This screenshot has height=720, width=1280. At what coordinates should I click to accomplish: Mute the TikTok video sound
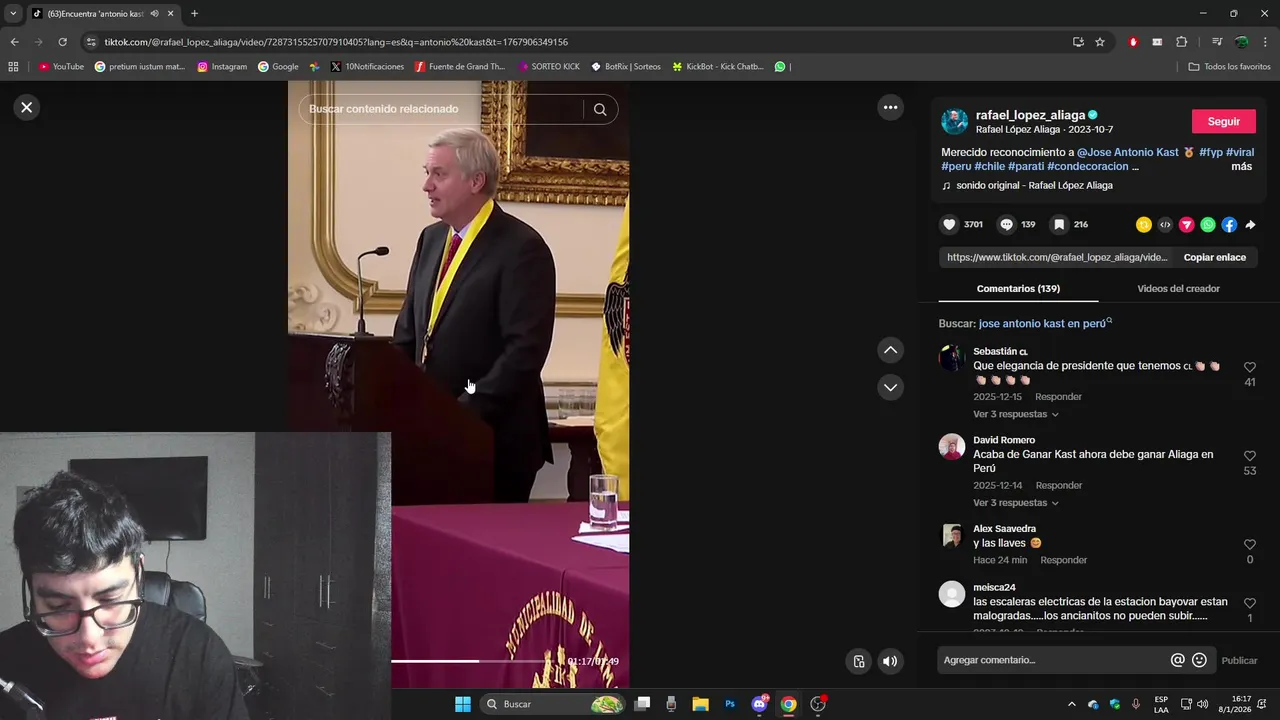[890, 661]
